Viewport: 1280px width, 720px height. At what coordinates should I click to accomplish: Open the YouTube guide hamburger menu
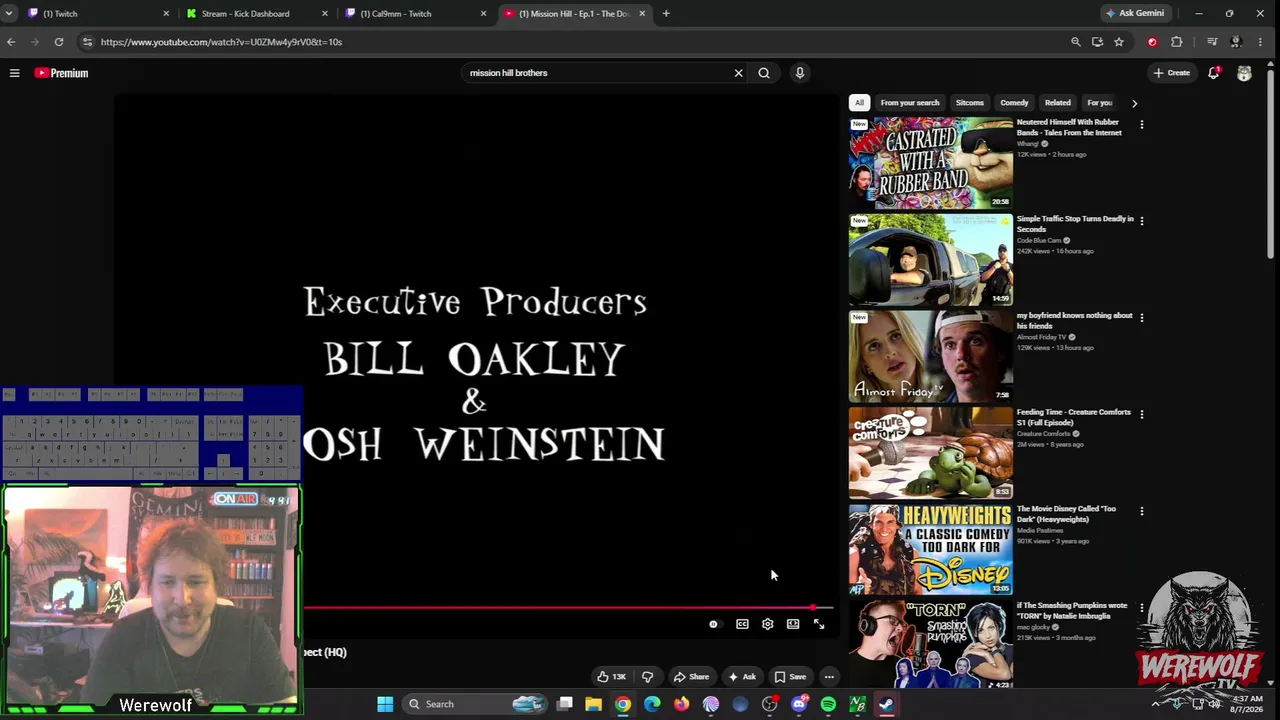[14, 73]
